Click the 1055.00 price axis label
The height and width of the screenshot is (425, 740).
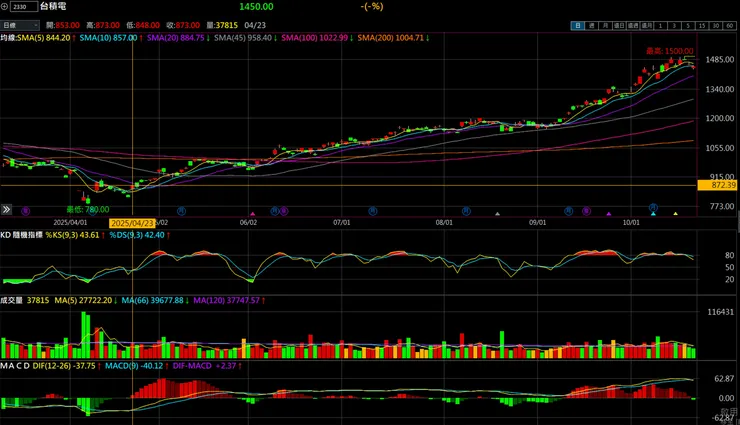point(720,148)
